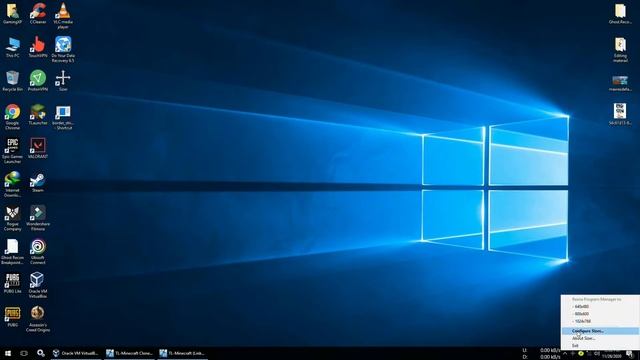Launch Oracle VM VirtualBox desktop icon
Image resolution: width=640 pixels, height=360 pixels.
pos(38,285)
